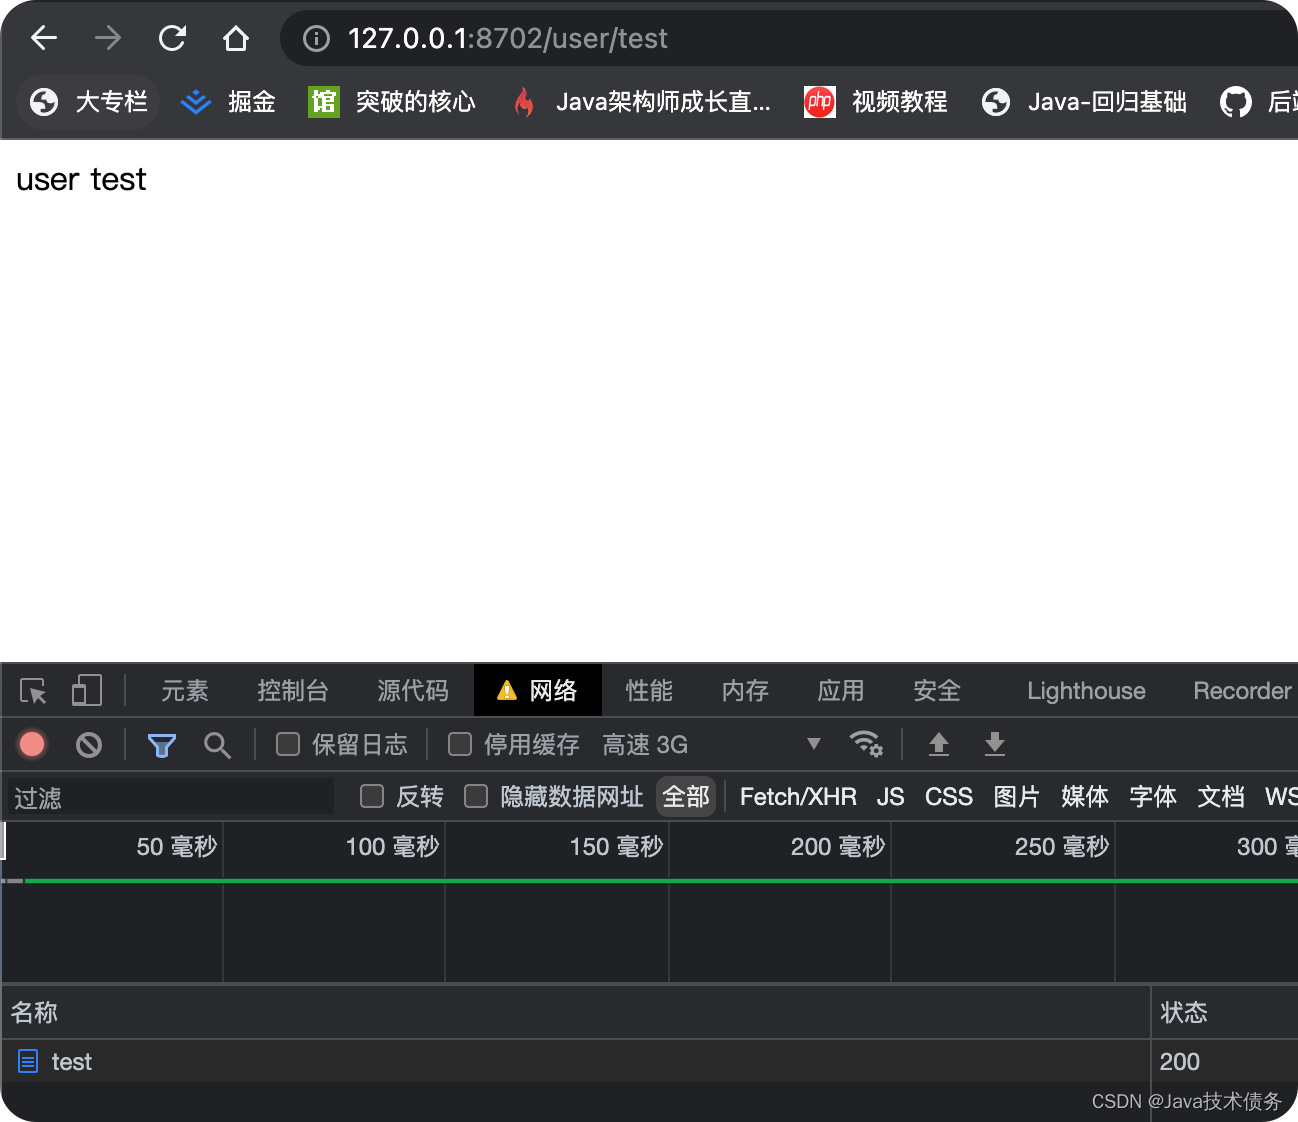
Task: Click the red record network log button
Action: [32, 745]
